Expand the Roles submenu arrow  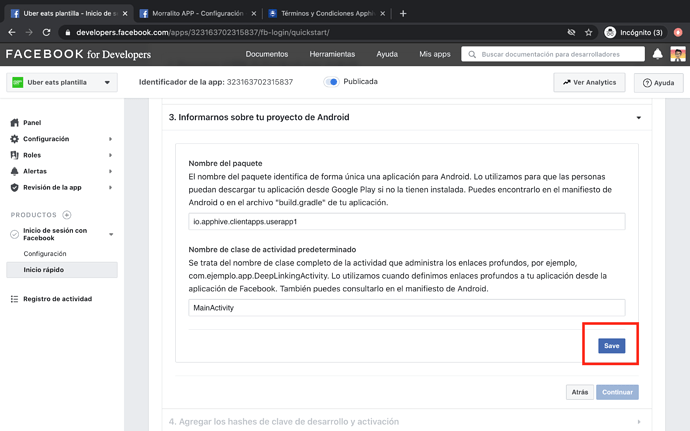(110, 155)
